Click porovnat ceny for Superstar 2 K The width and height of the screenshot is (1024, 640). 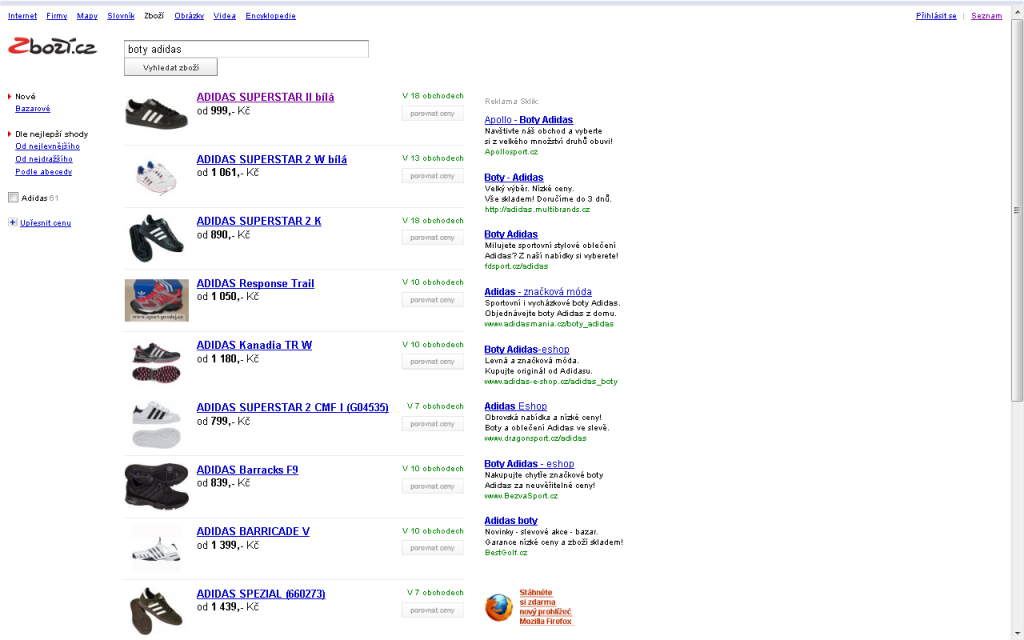pyautogui.click(x=432, y=238)
